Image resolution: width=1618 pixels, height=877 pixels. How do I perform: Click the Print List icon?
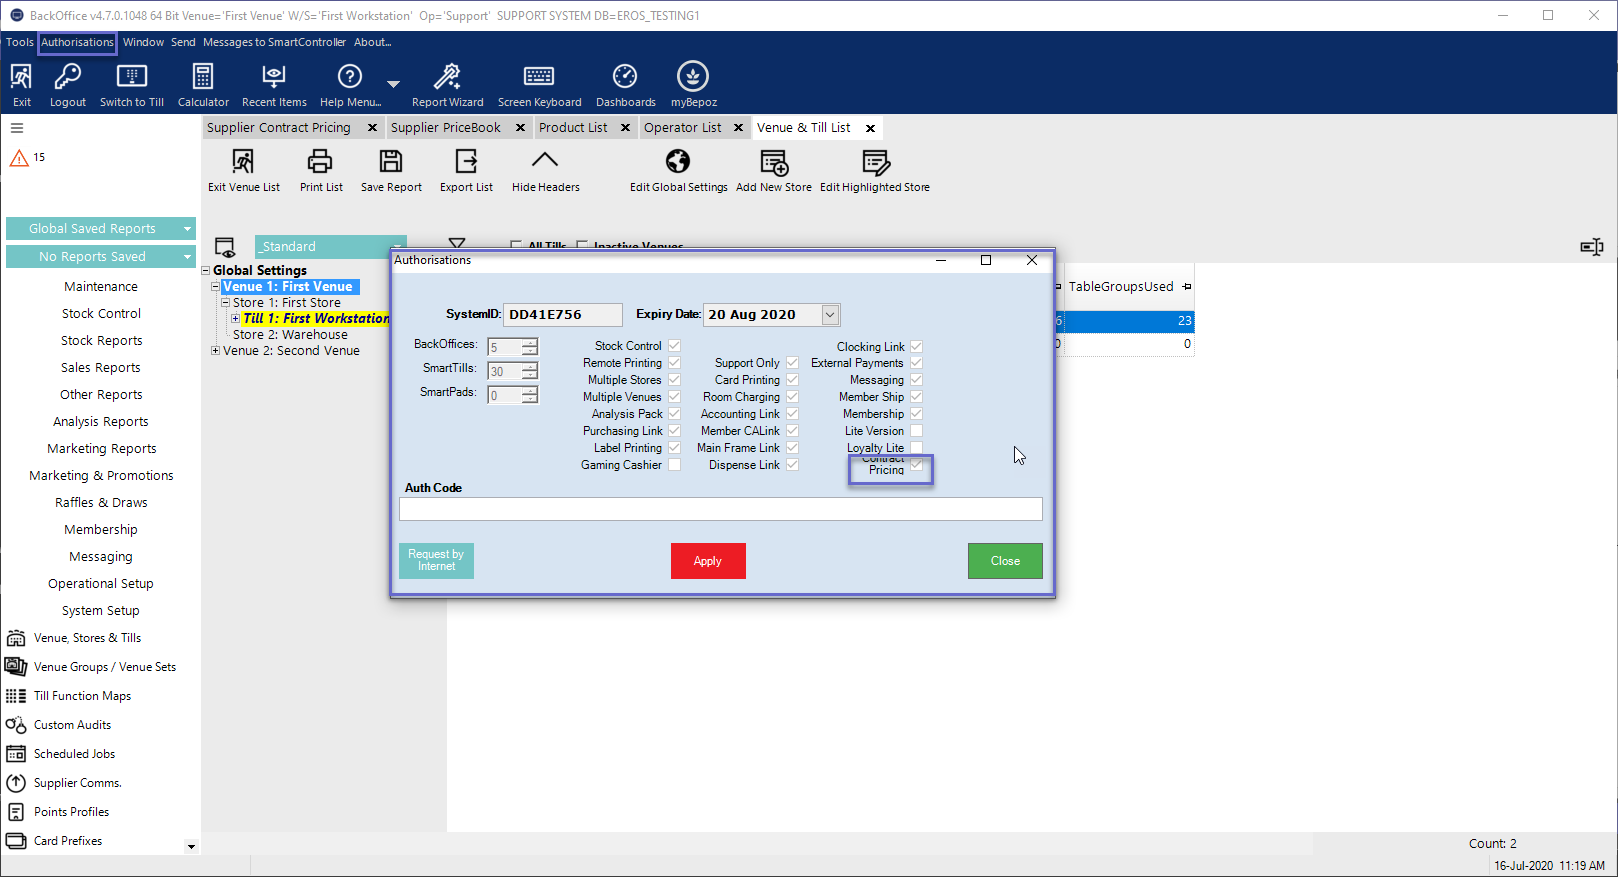[x=320, y=163]
